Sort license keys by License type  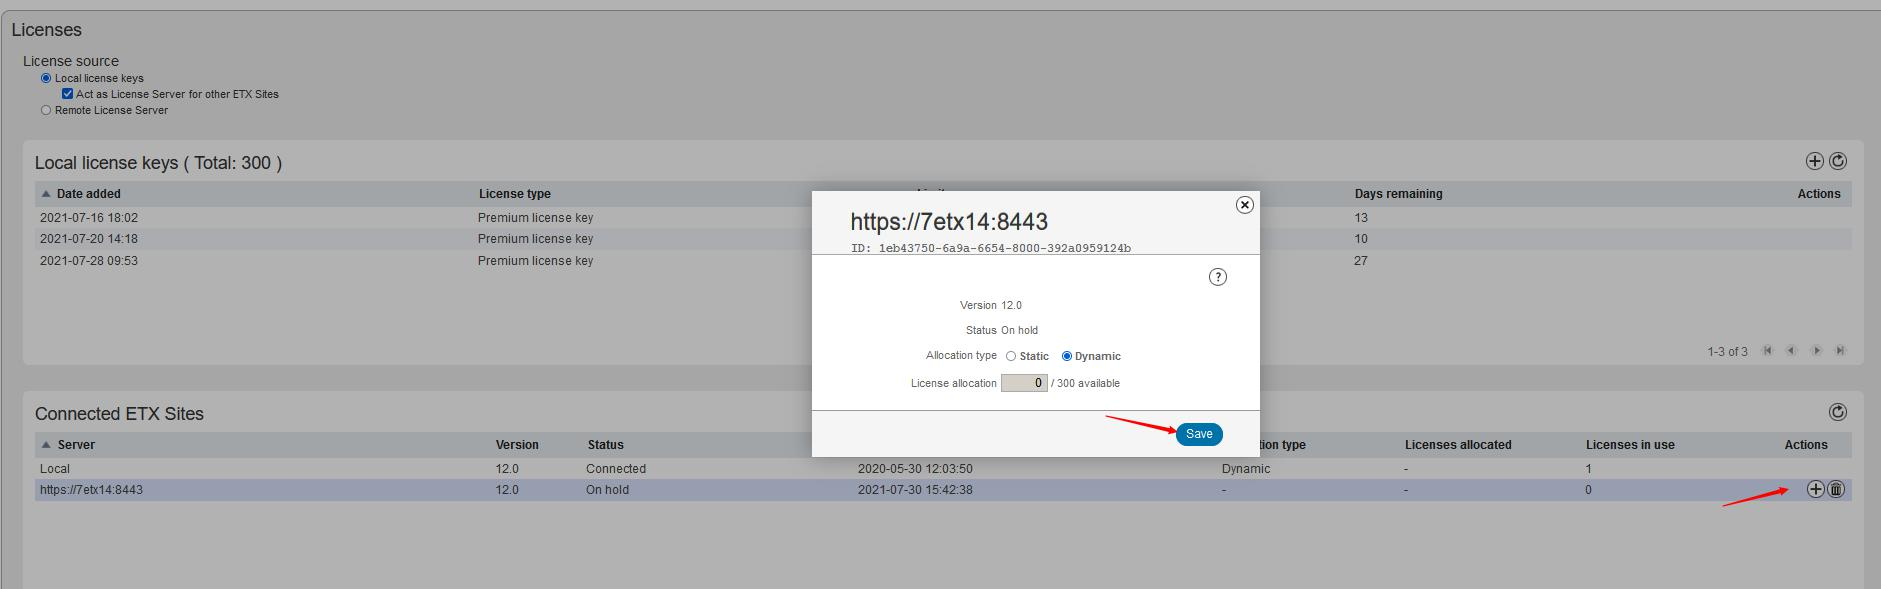[x=515, y=194]
